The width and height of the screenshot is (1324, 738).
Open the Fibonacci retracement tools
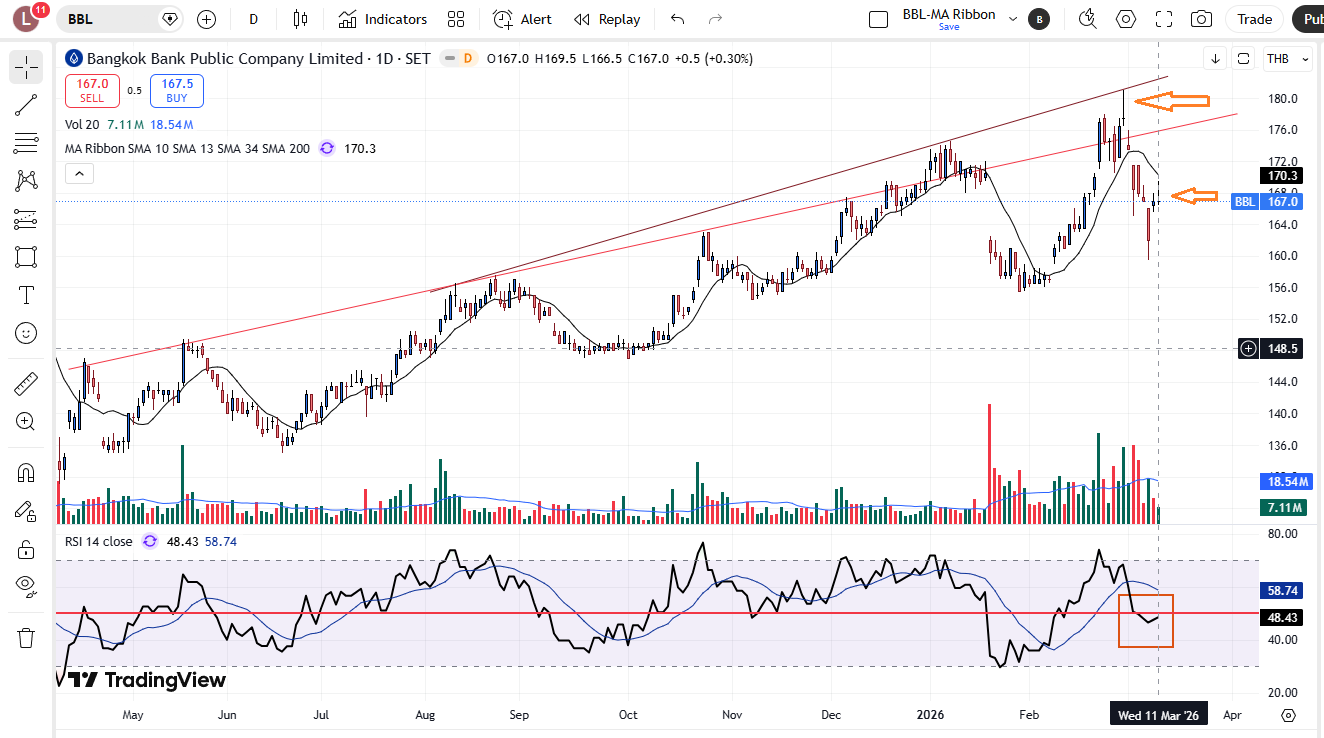(26, 142)
